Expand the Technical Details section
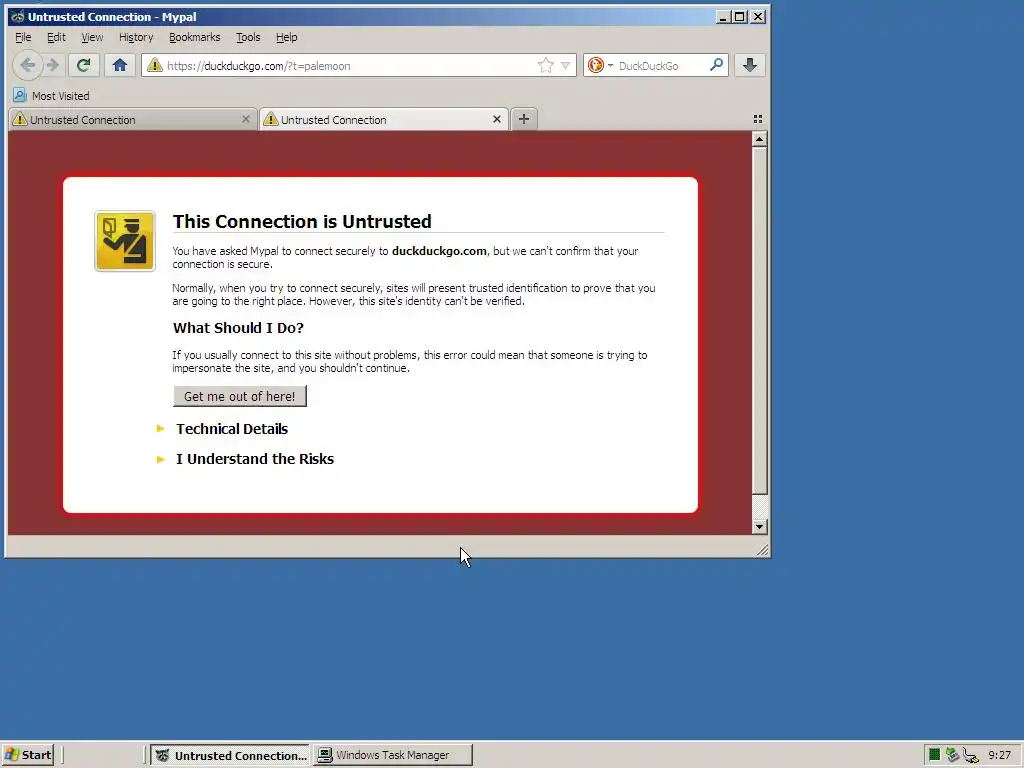 (x=232, y=429)
